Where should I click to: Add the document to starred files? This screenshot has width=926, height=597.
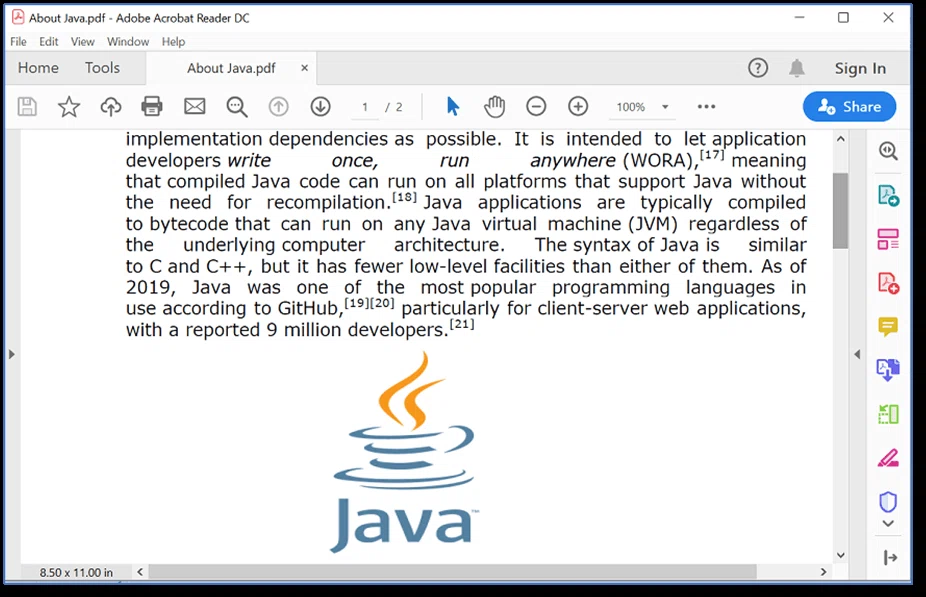69,107
